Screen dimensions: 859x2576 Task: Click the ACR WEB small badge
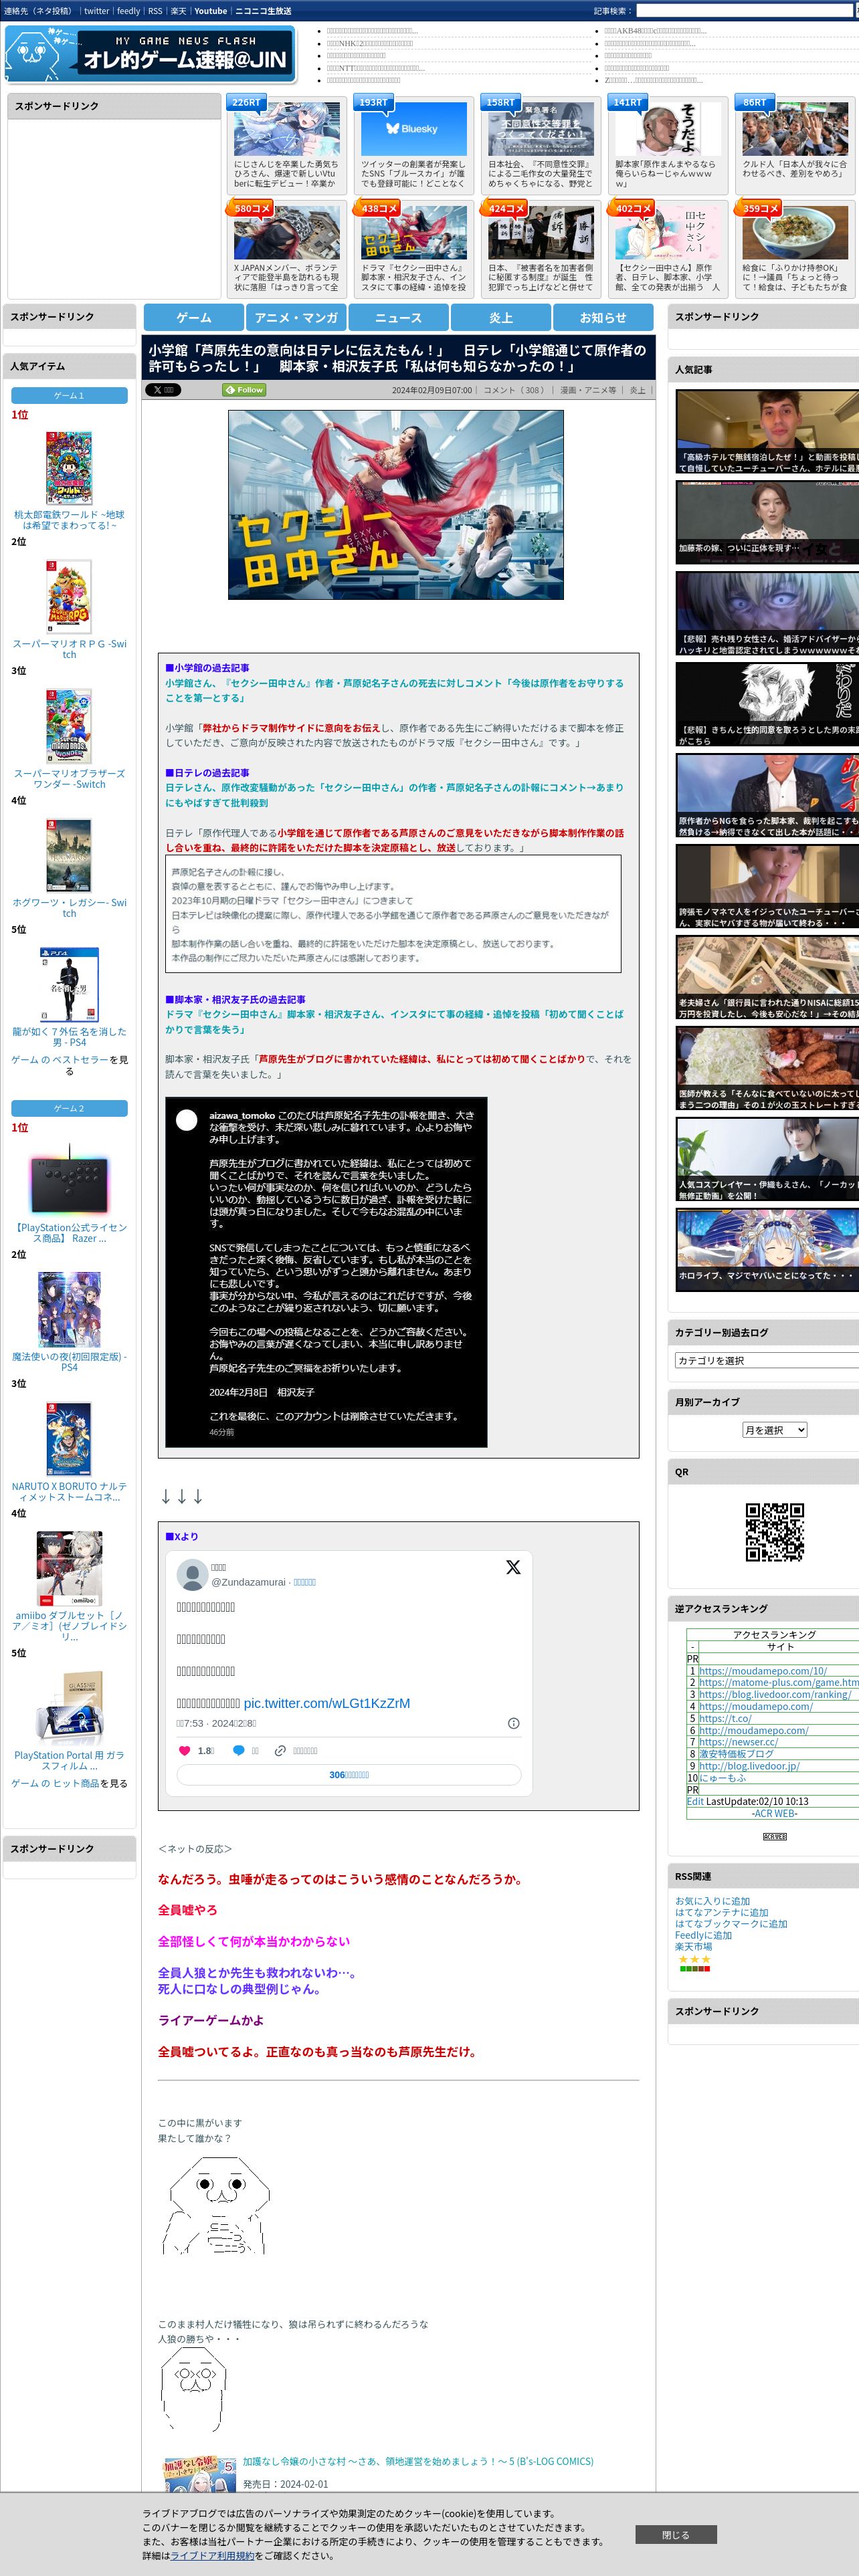775,1837
